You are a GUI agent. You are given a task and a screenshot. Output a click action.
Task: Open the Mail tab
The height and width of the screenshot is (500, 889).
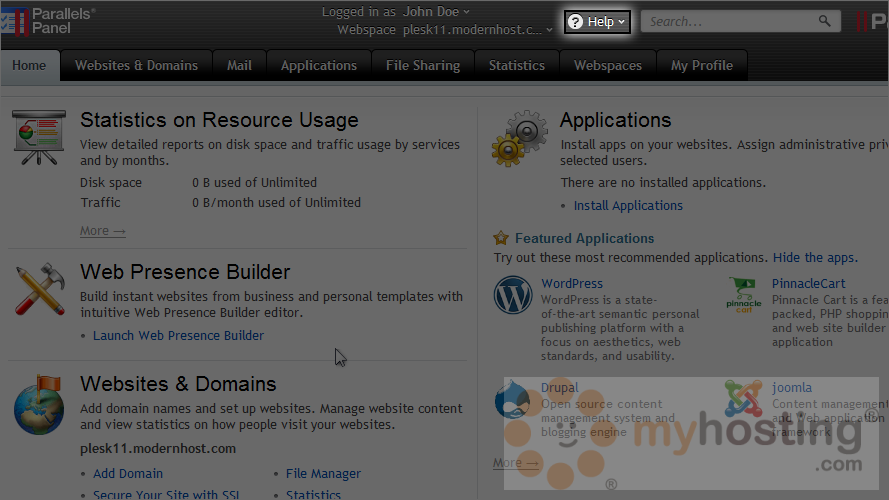239,66
